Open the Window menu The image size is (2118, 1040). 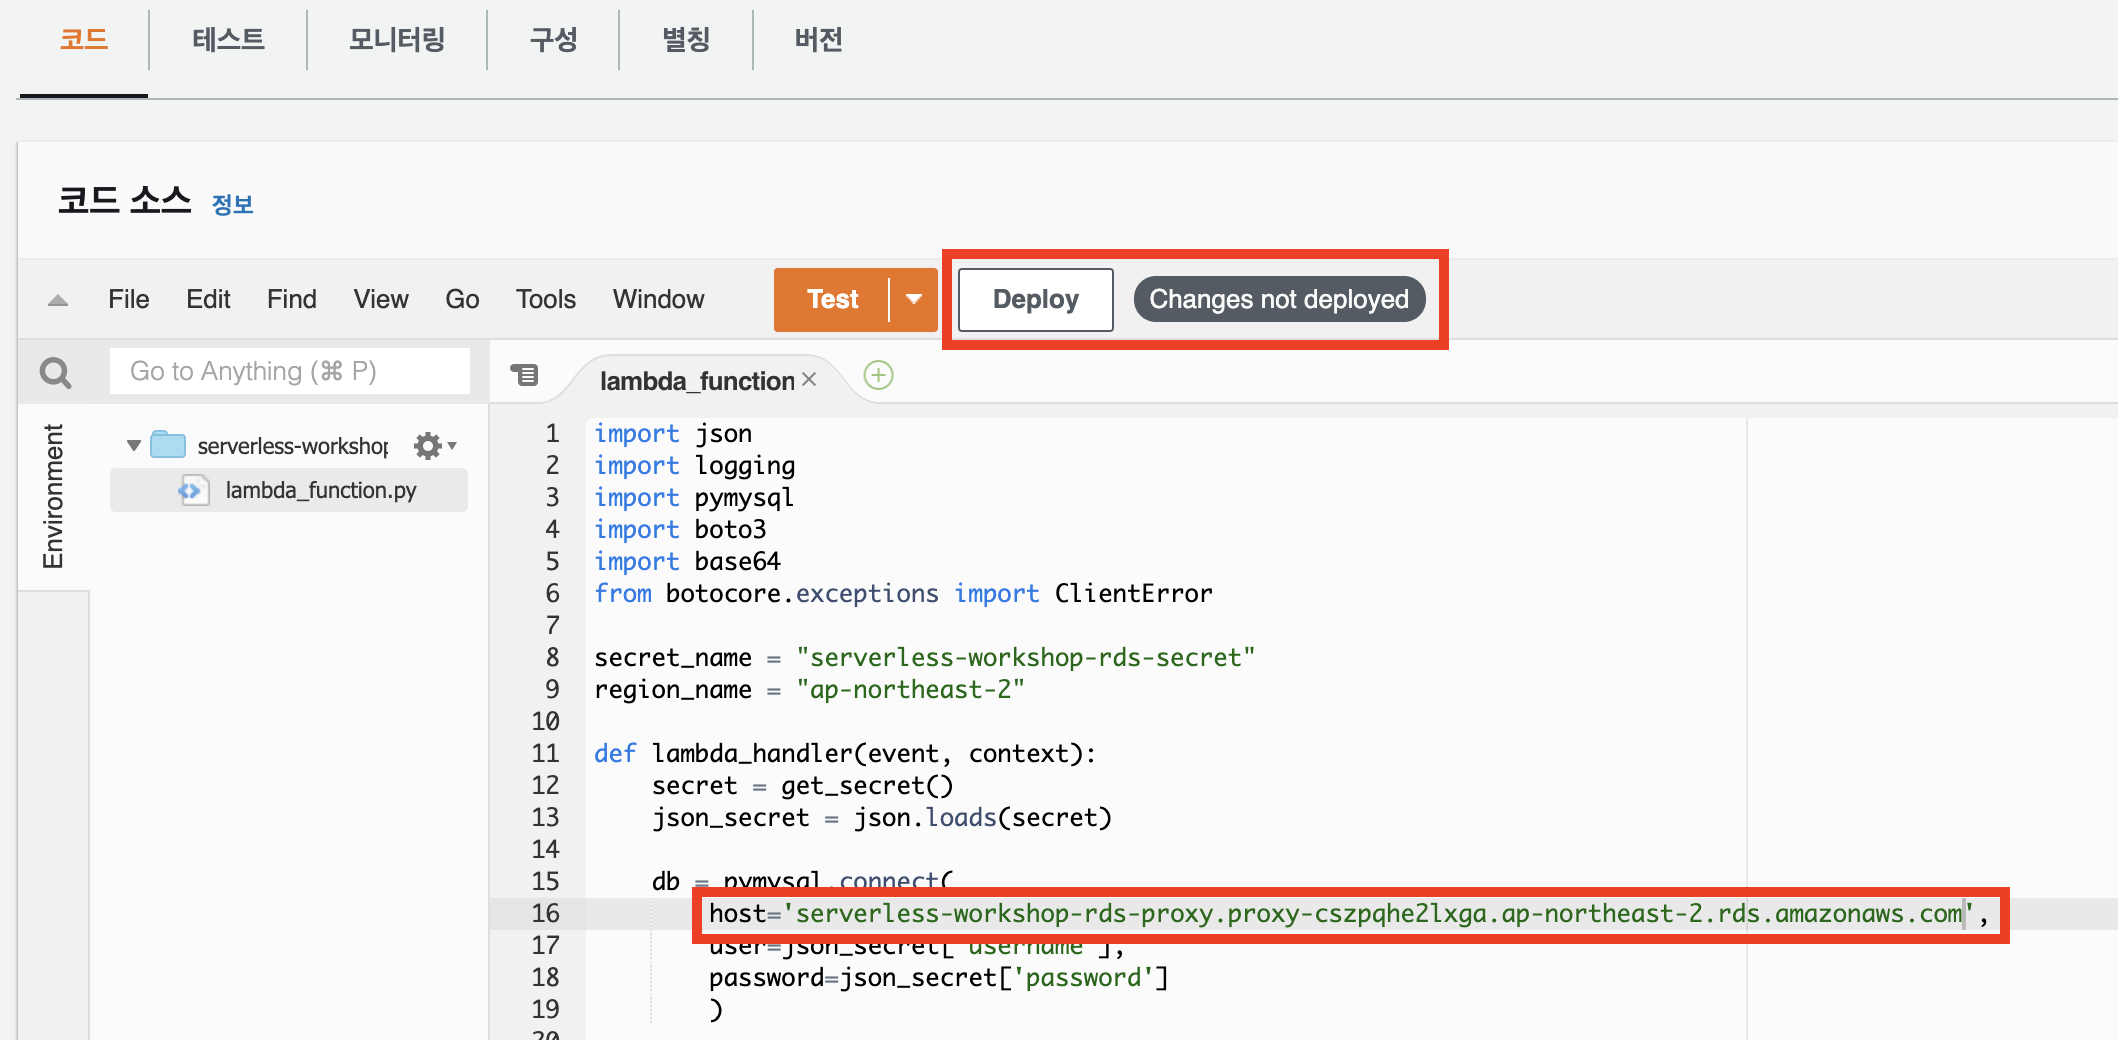[x=658, y=299]
